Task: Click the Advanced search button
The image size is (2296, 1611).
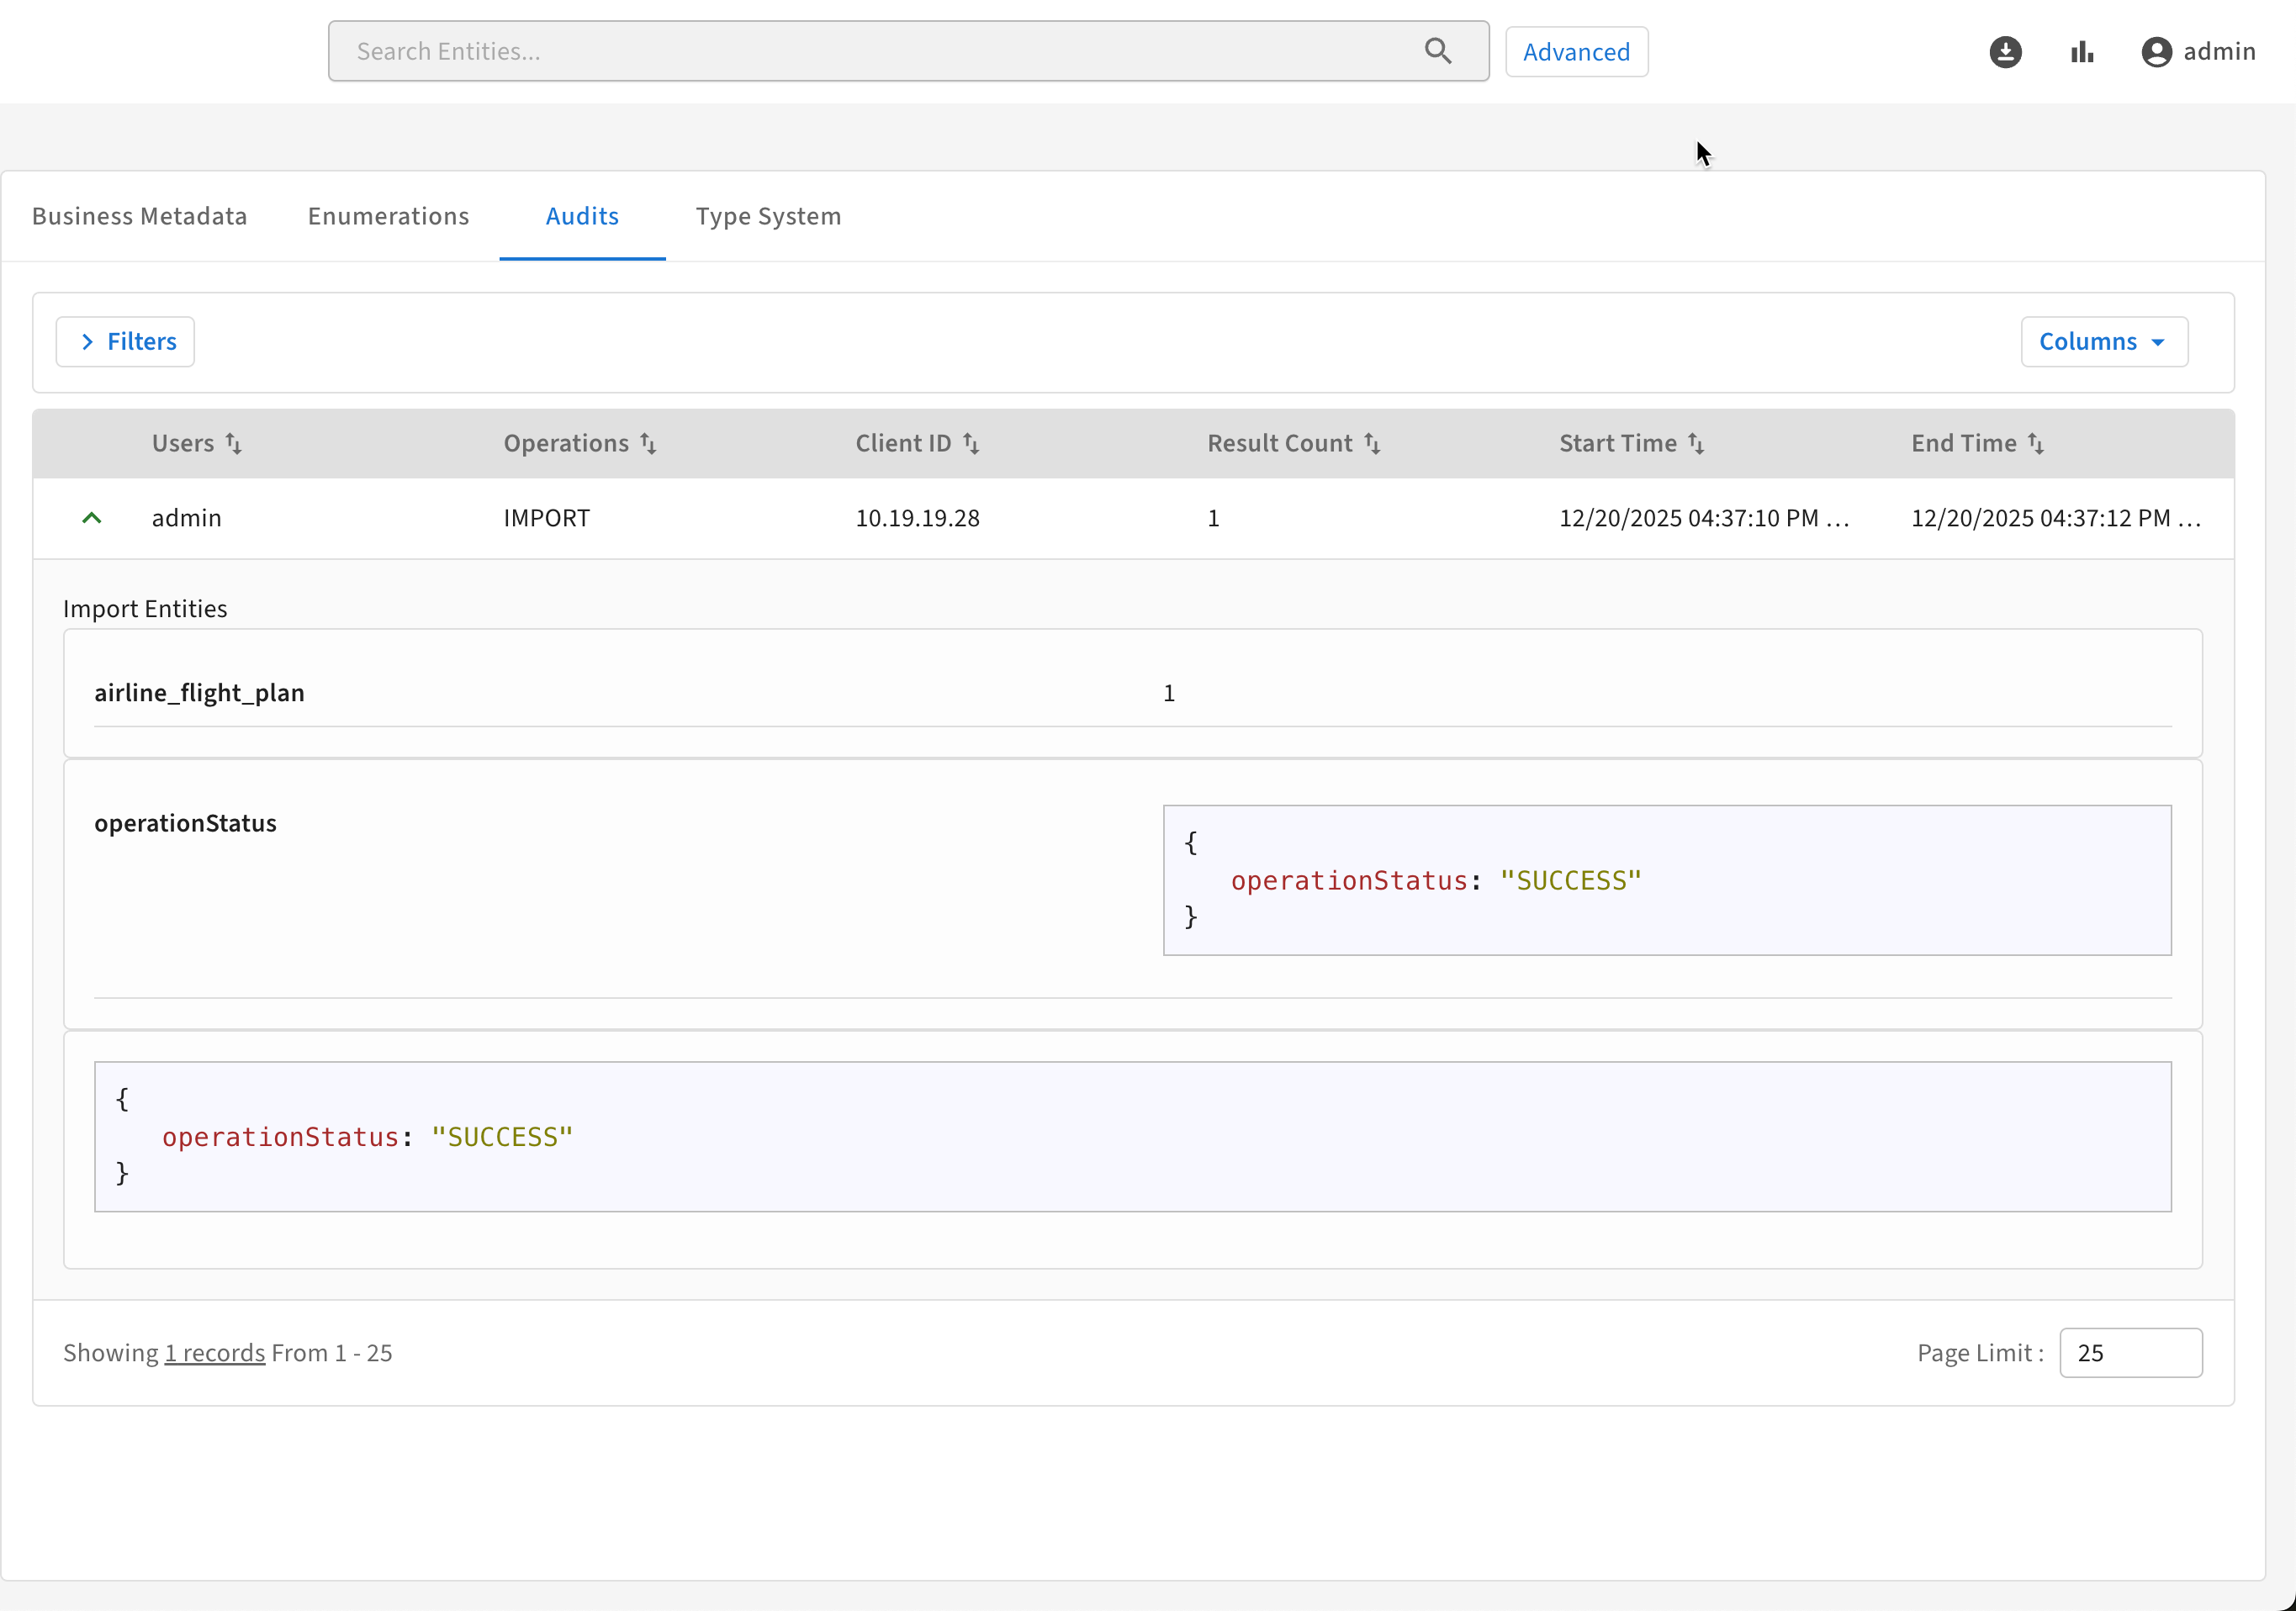Action: click(1576, 52)
